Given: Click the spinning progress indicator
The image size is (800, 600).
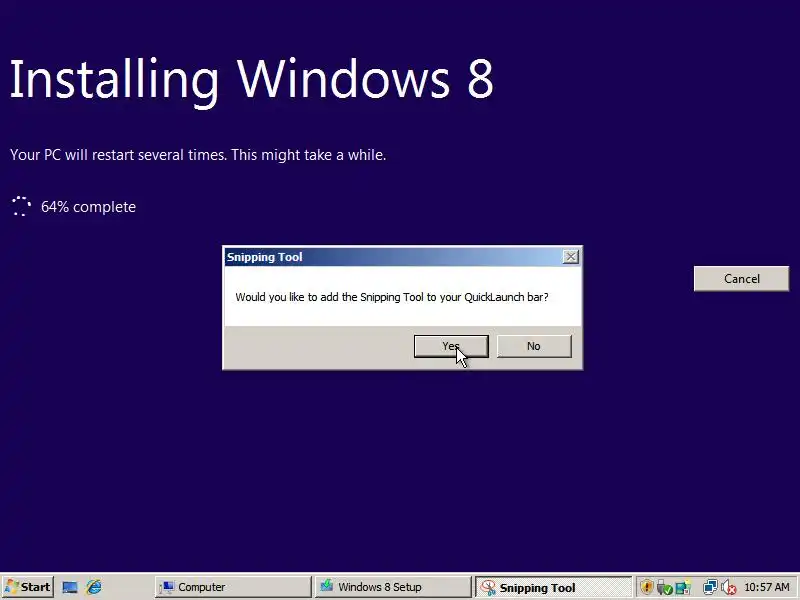Looking at the screenshot, I should tap(21, 207).
